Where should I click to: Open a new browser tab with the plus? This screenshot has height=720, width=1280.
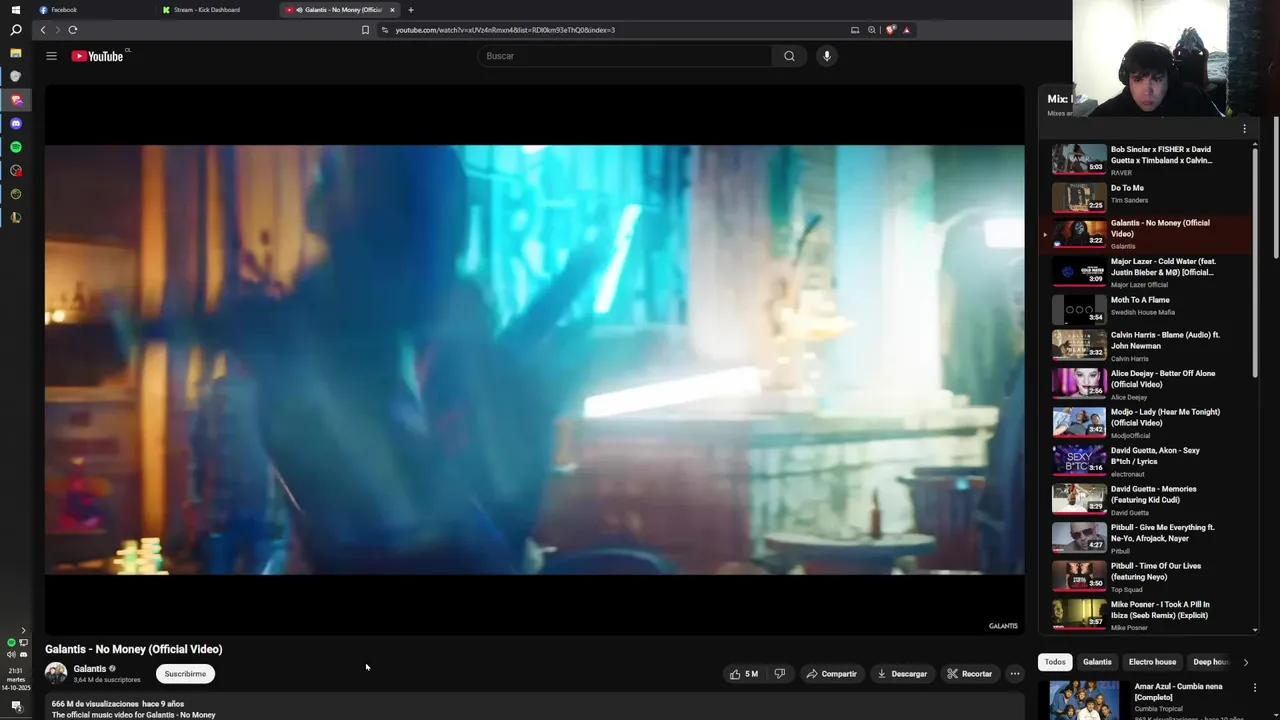pyautogui.click(x=411, y=10)
